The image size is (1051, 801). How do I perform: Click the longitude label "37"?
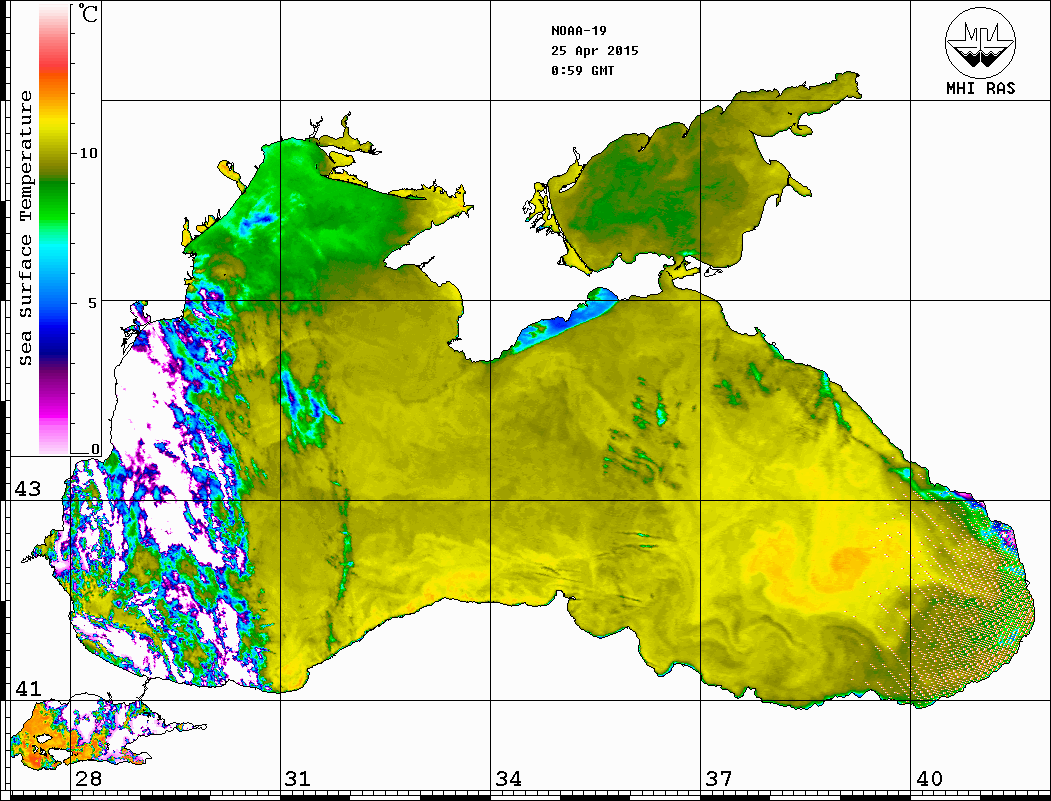(719, 778)
